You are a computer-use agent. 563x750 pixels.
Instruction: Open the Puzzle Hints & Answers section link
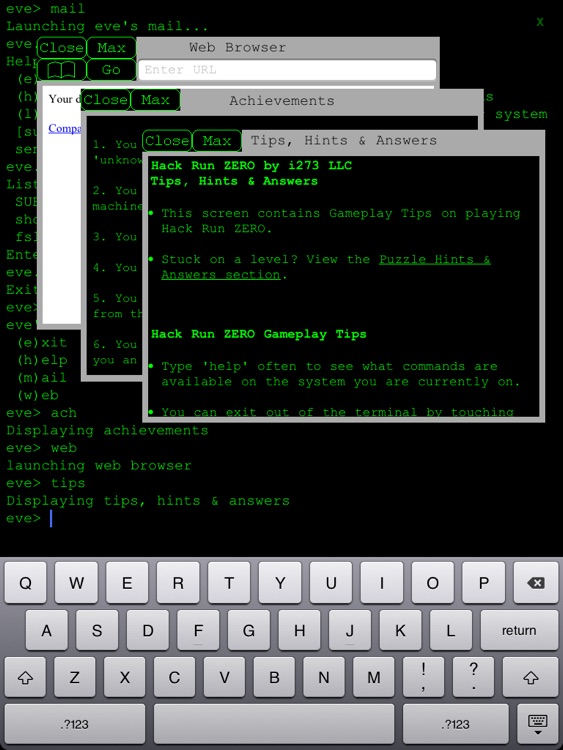tap(326, 267)
